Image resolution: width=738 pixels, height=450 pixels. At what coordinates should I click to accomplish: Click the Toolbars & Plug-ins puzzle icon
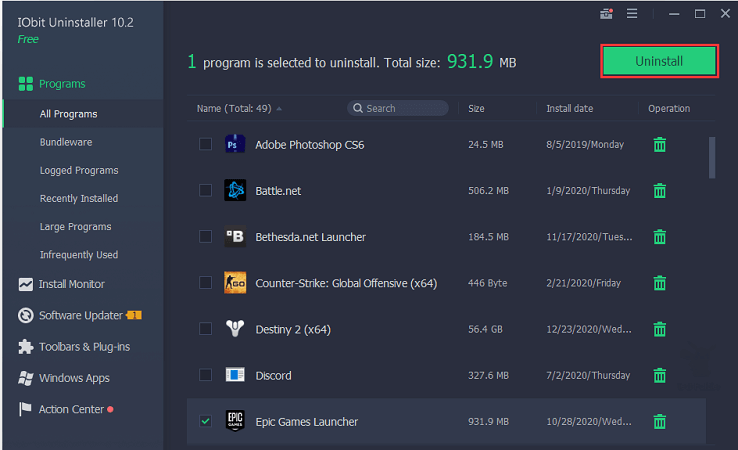point(25,347)
